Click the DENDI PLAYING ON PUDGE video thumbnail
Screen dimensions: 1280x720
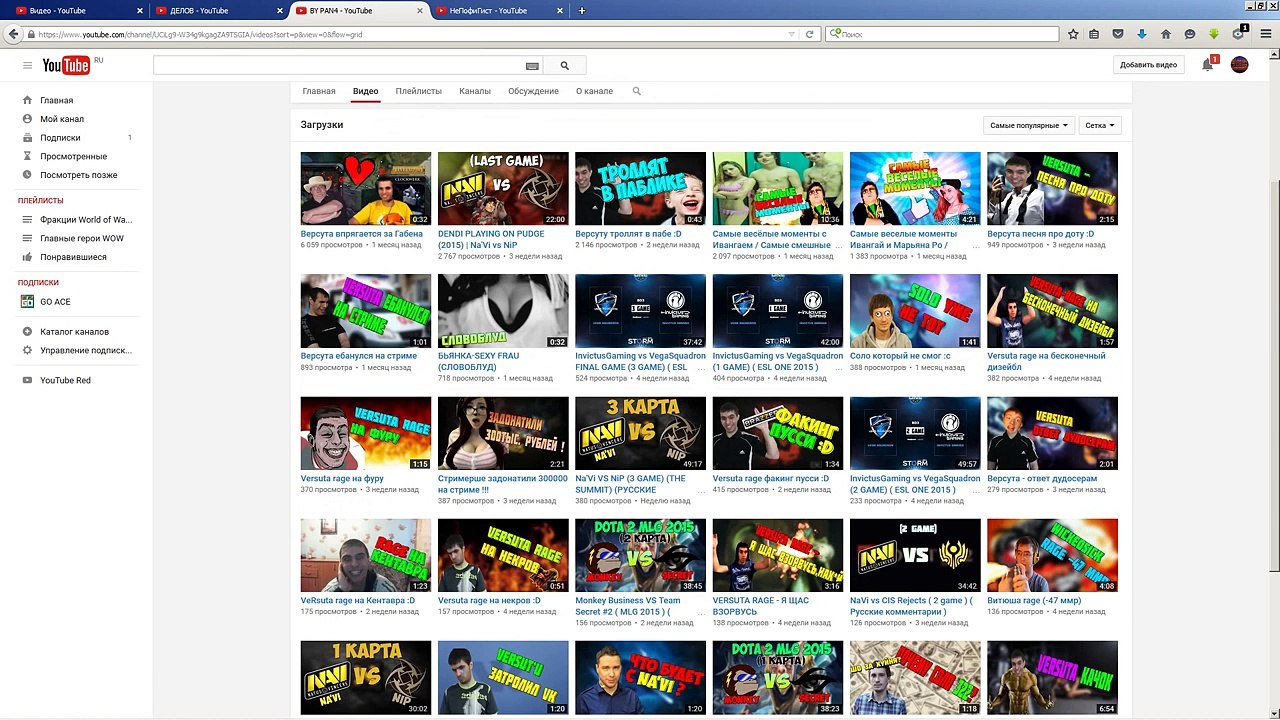pos(503,189)
